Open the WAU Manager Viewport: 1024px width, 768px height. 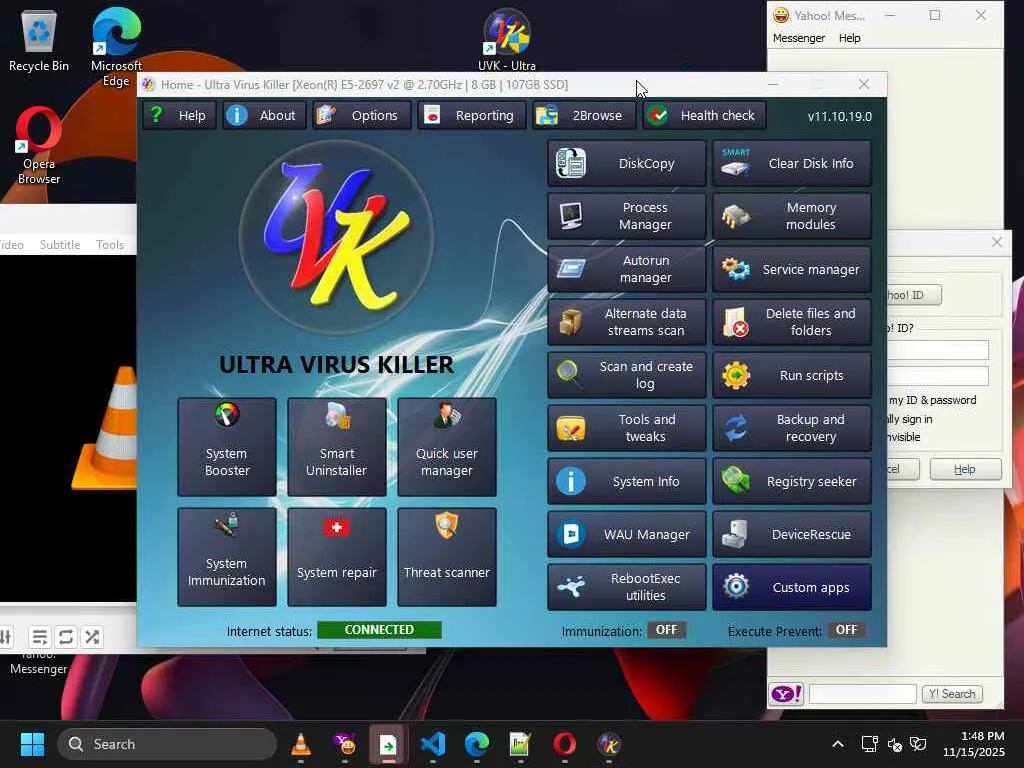click(626, 534)
